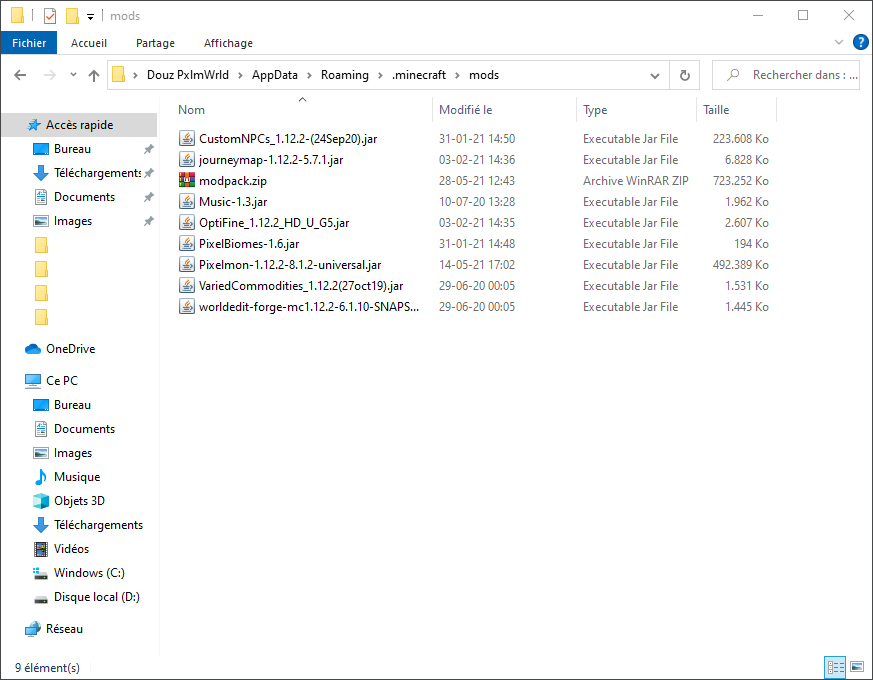
Task: Open Téléchargements under Ce PC
Action: pyautogui.click(x=88, y=525)
